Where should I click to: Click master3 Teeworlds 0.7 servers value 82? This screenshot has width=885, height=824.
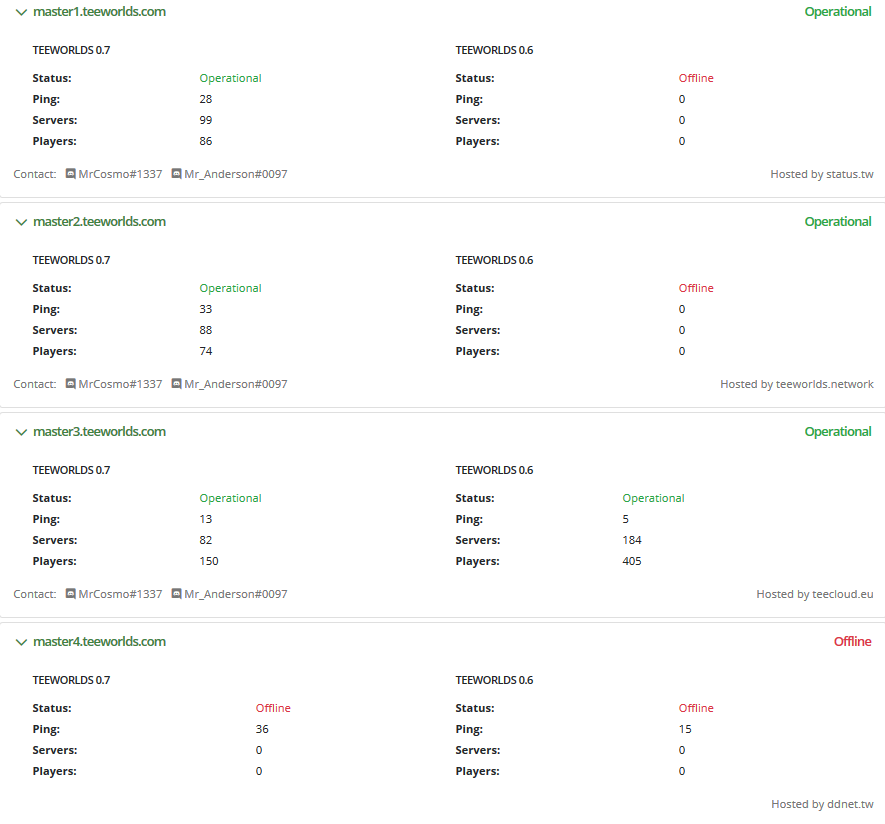(x=206, y=540)
